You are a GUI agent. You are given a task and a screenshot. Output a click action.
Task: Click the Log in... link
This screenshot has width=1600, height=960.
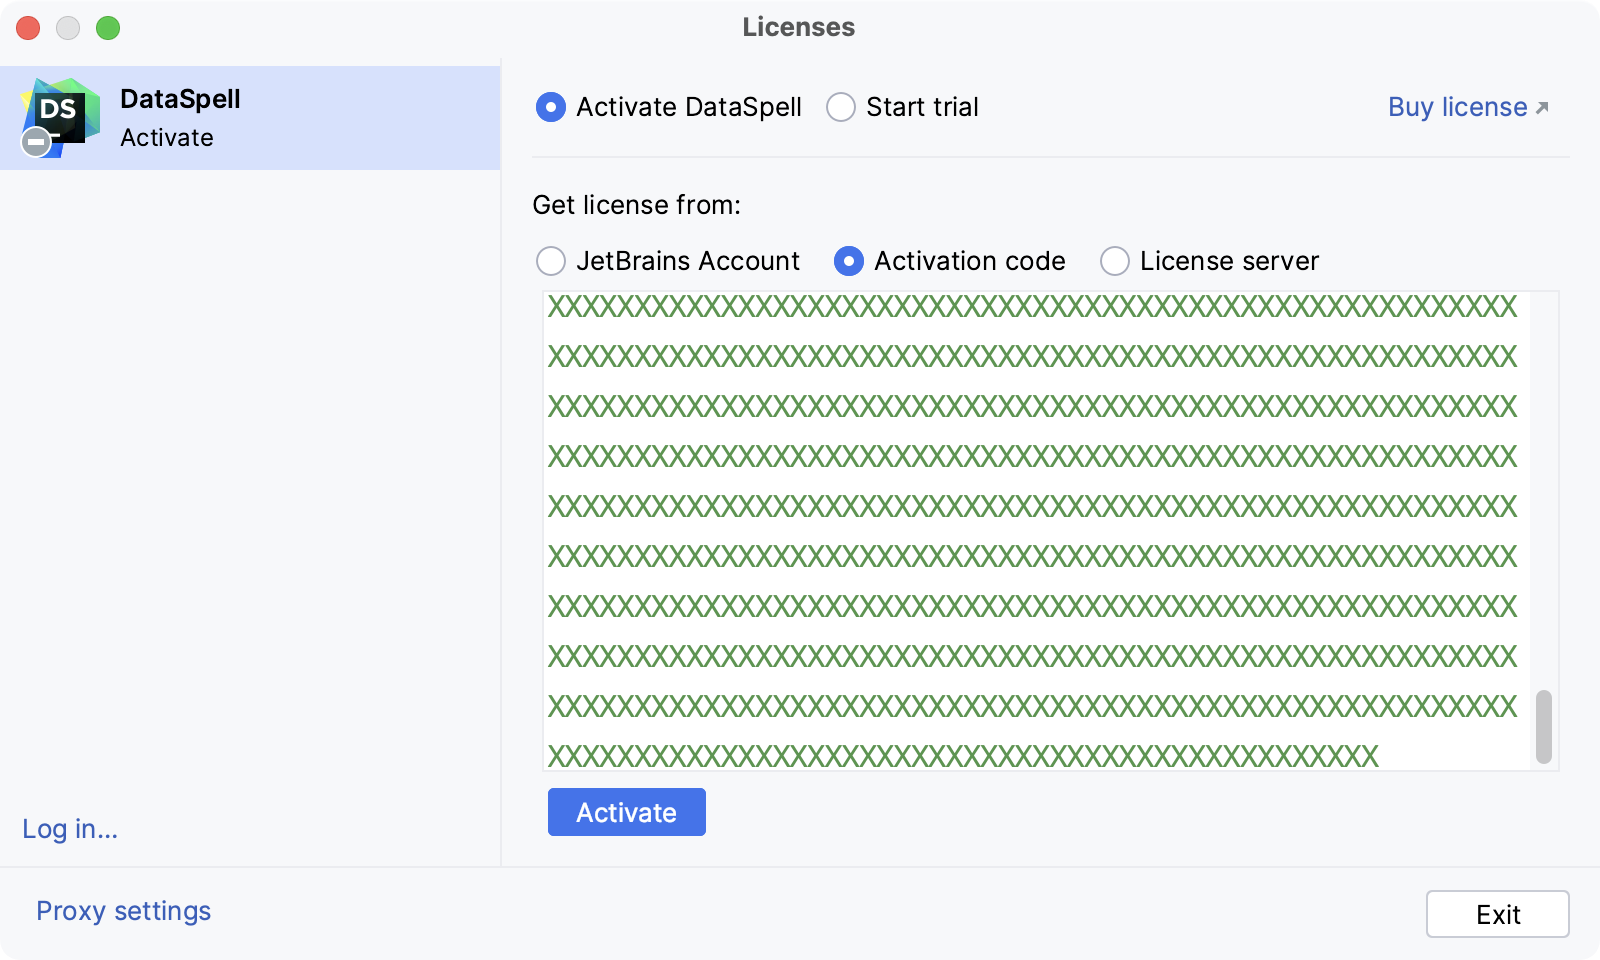pyautogui.click(x=69, y=829)
